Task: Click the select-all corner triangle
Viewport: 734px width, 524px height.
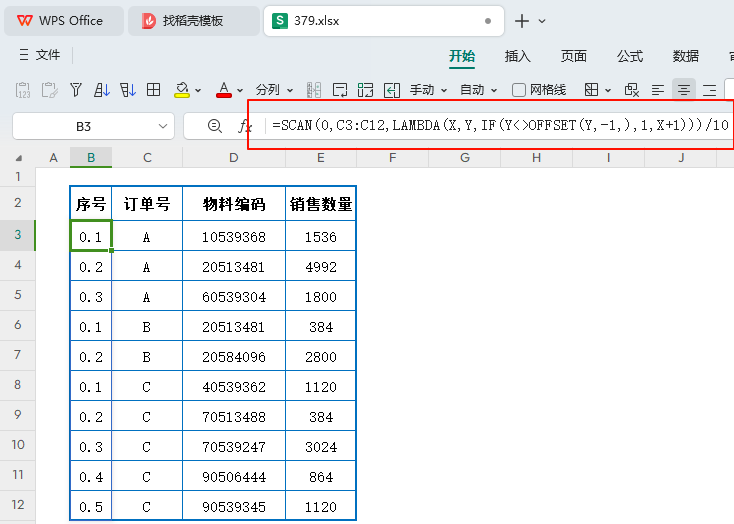Action: coord(18,158)
